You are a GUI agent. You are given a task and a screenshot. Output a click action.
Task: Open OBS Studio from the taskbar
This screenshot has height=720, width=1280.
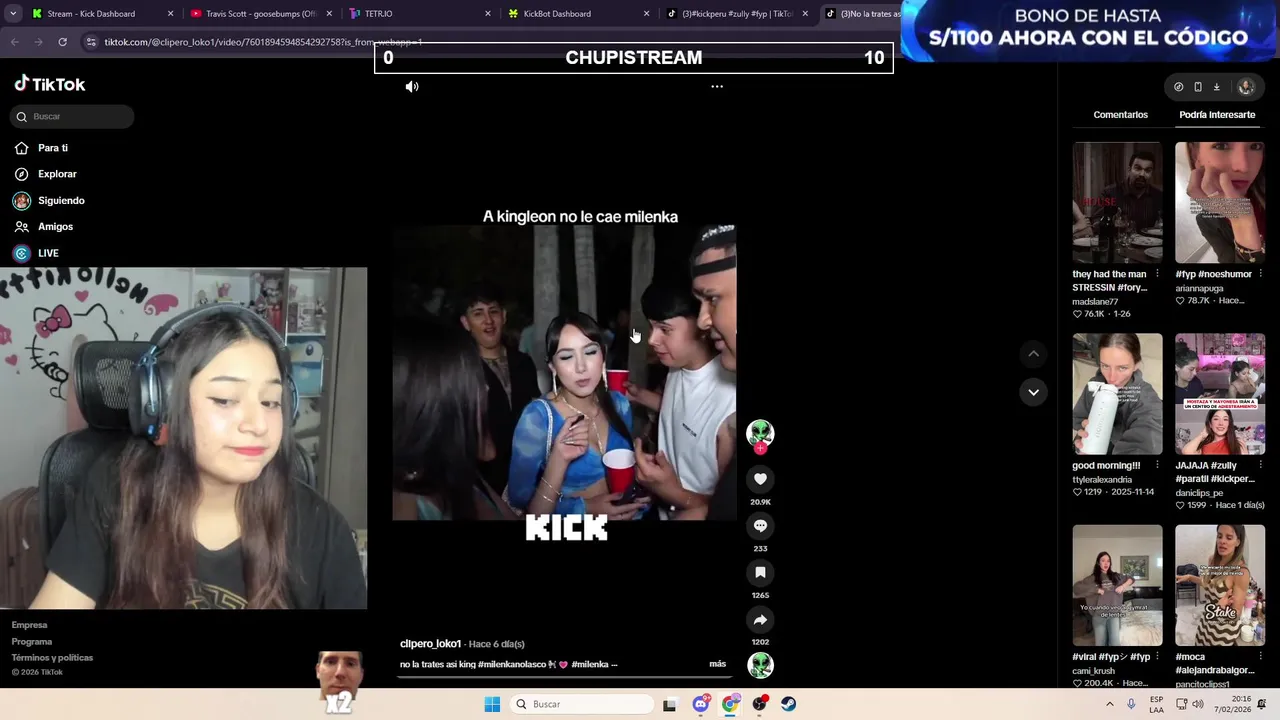click(759, 704)
